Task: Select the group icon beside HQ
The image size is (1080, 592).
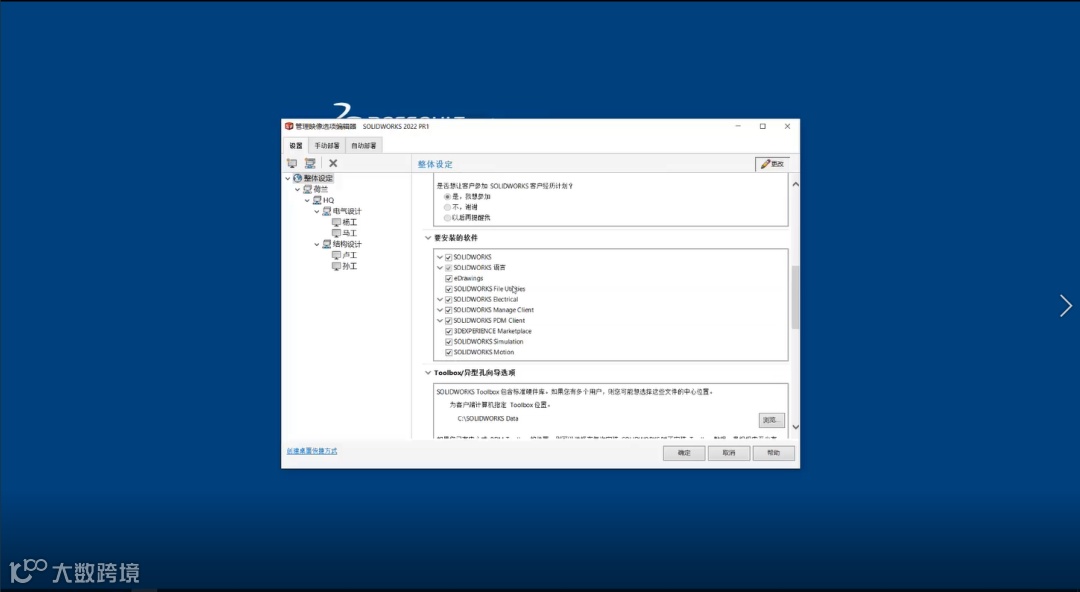Action: click(x=317, y=200)
